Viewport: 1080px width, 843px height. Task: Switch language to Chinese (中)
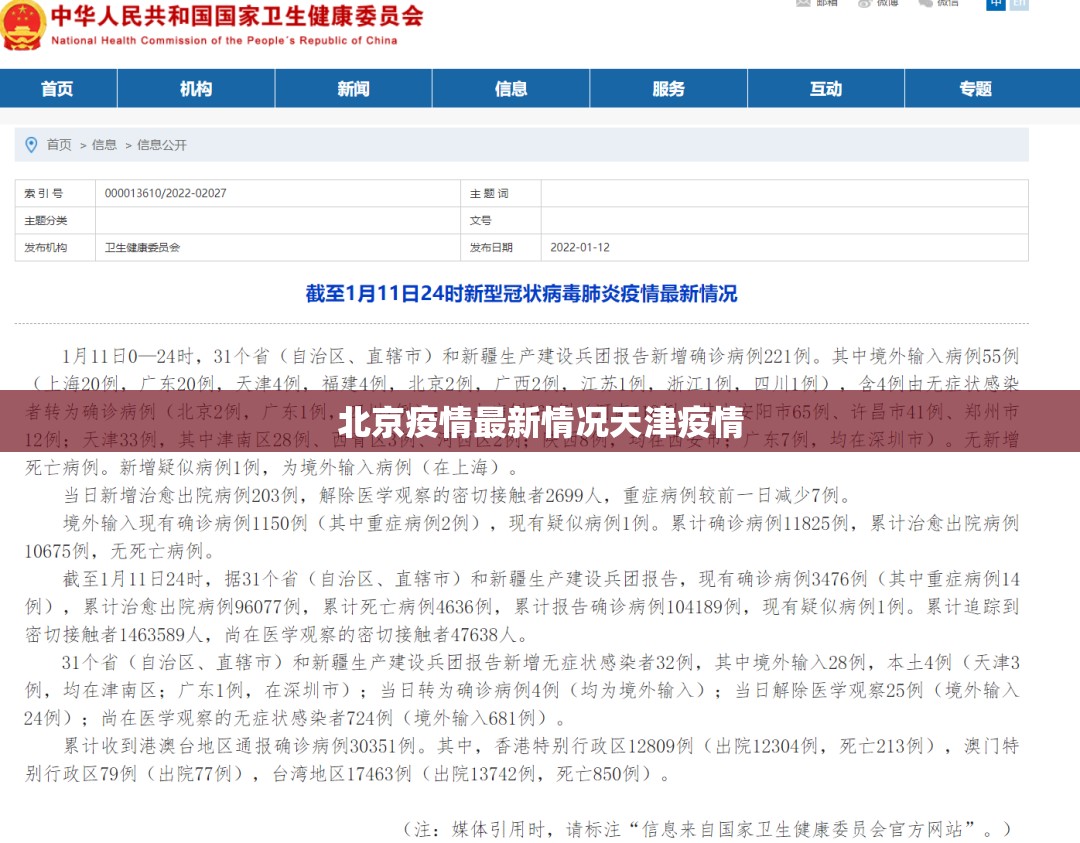(x=996, y=4)
